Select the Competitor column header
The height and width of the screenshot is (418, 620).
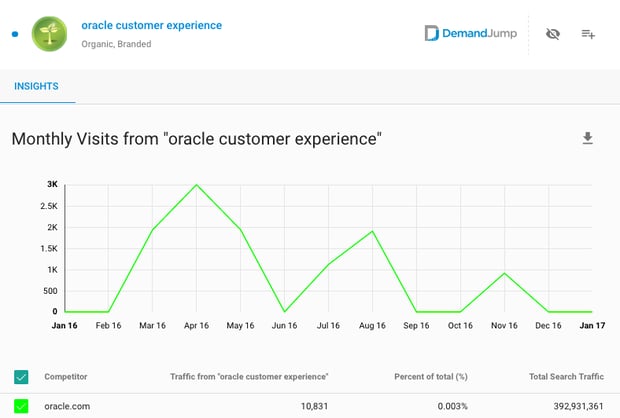pos(66,376)
